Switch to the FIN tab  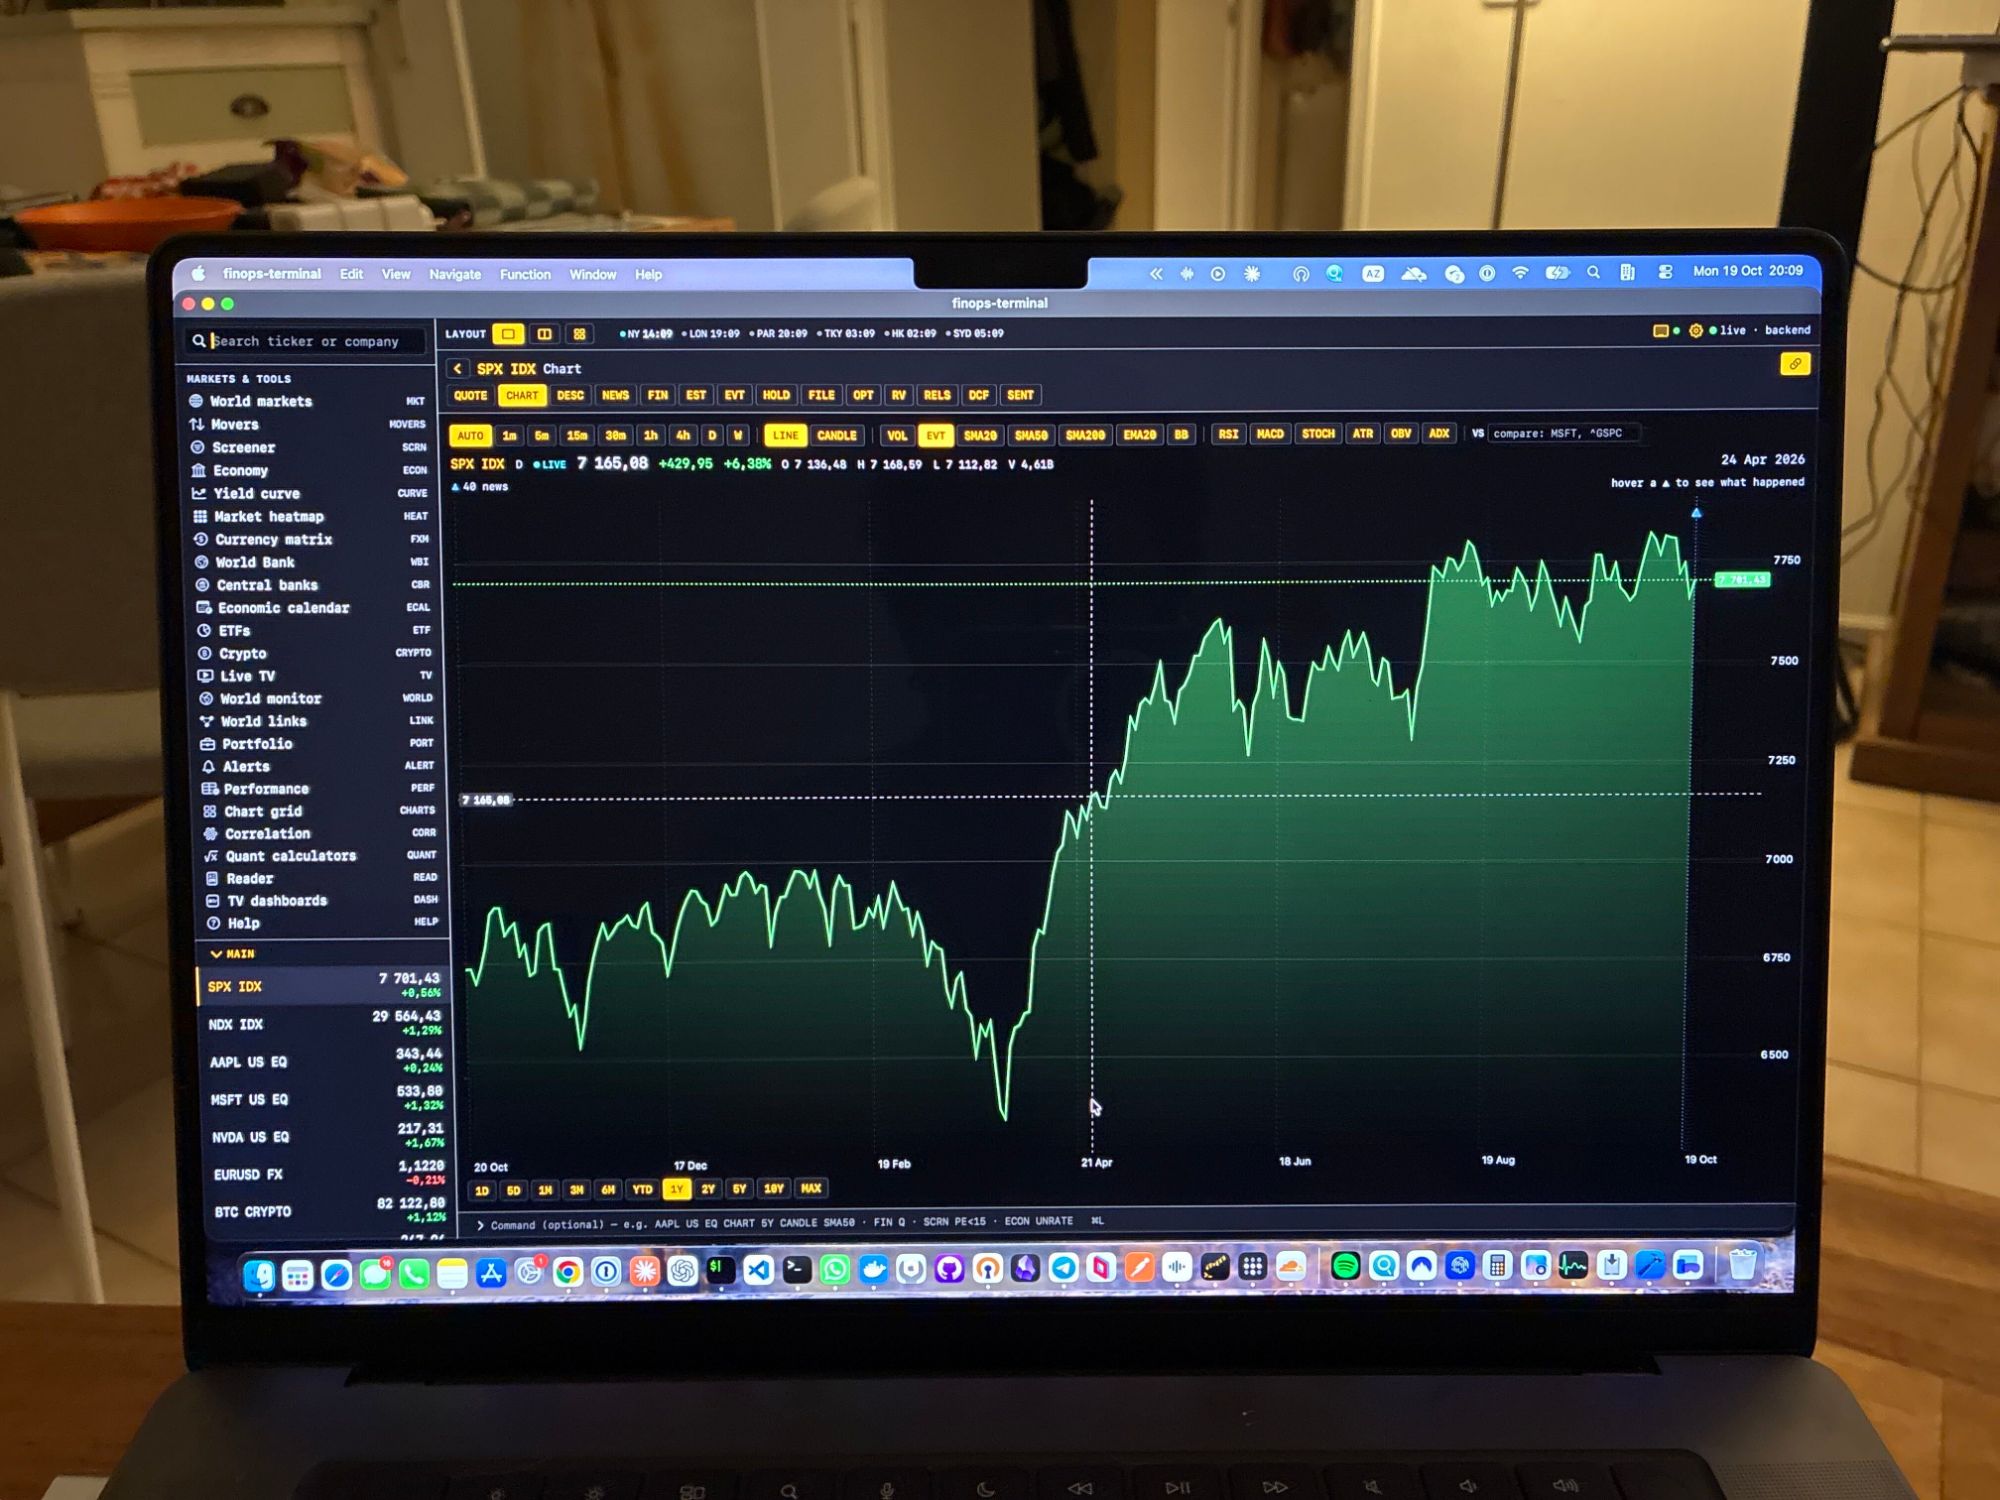click(x=657, y=396)
